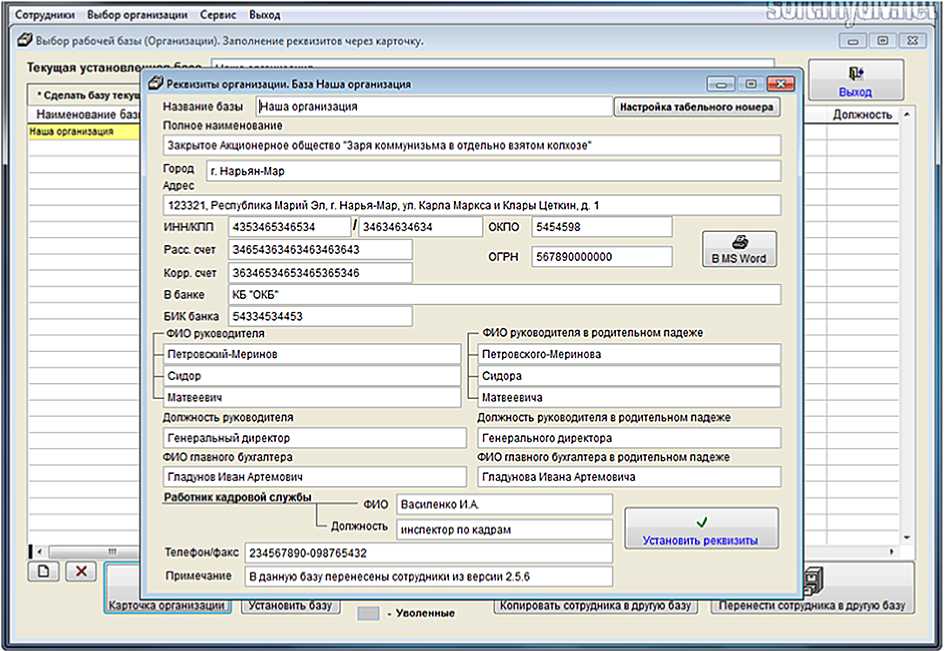Open the Сотрудники menu
Image resolution: width=945 pixels, height=651 pixels.
coord(45,16)
